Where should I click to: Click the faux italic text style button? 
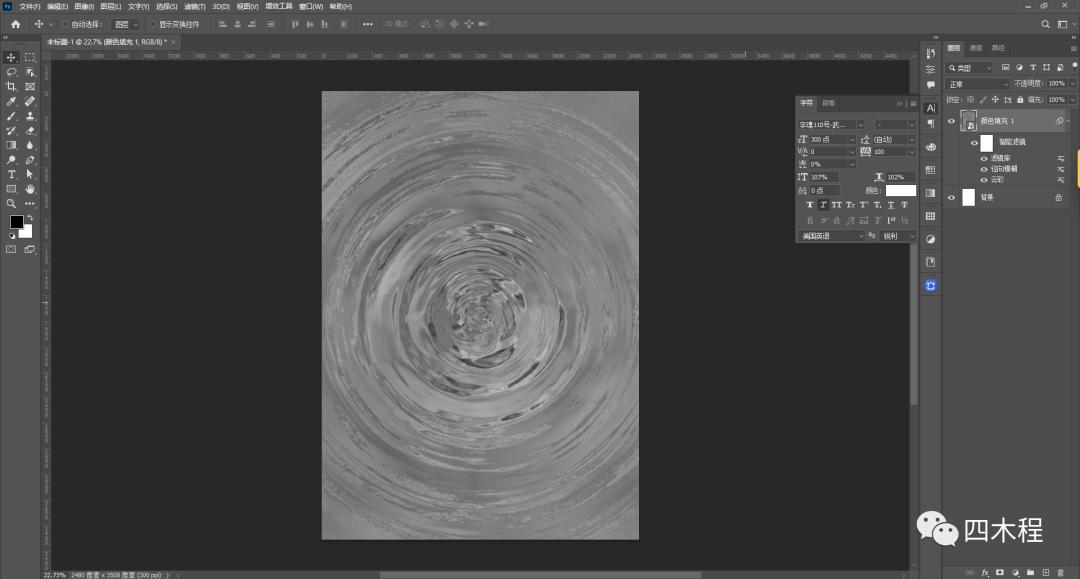tap(823, 205)
